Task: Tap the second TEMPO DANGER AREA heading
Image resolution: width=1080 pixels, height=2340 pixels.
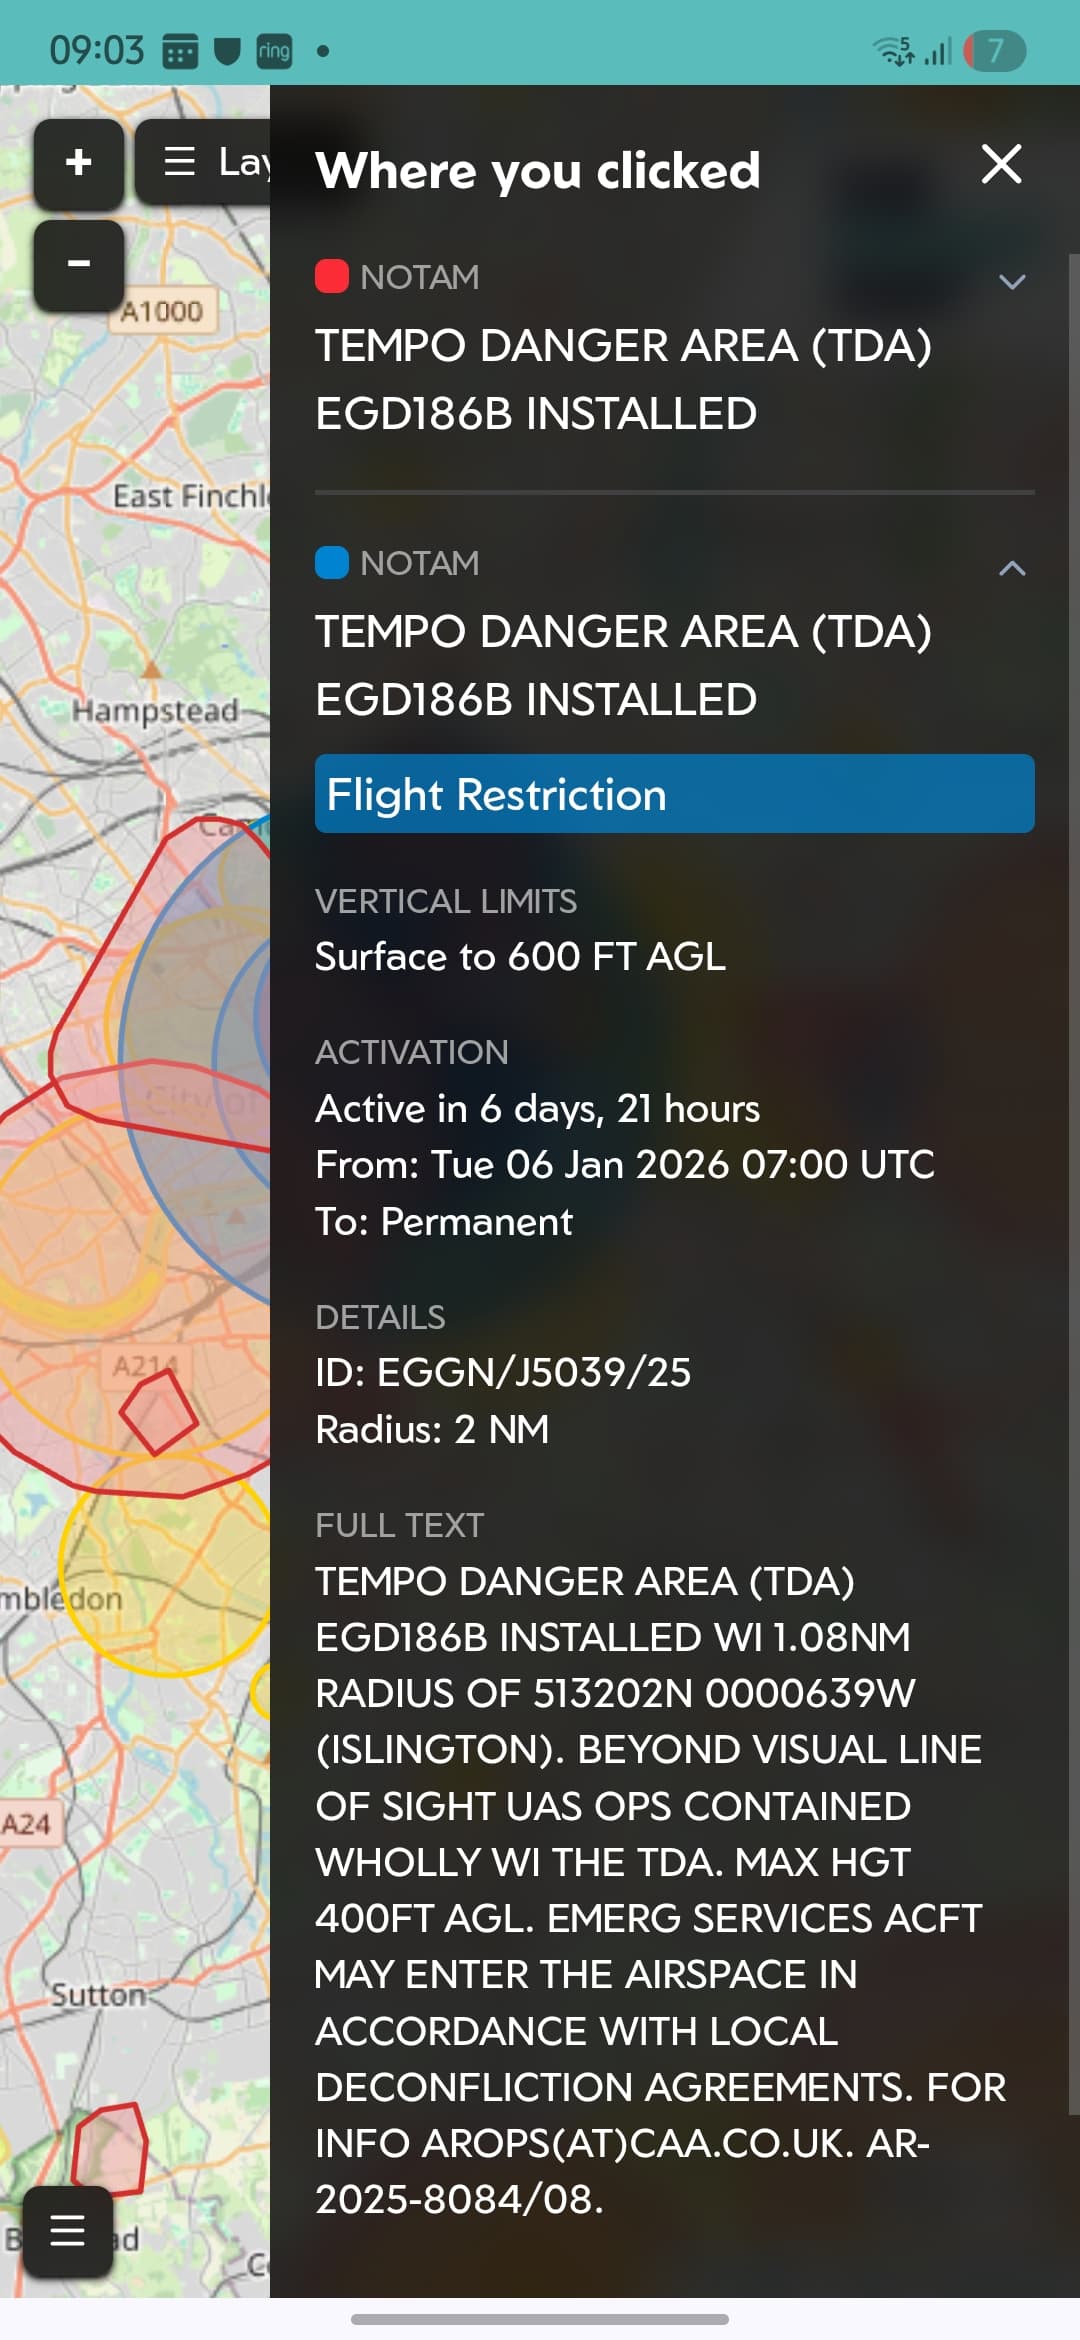Action: click(623, 665)
